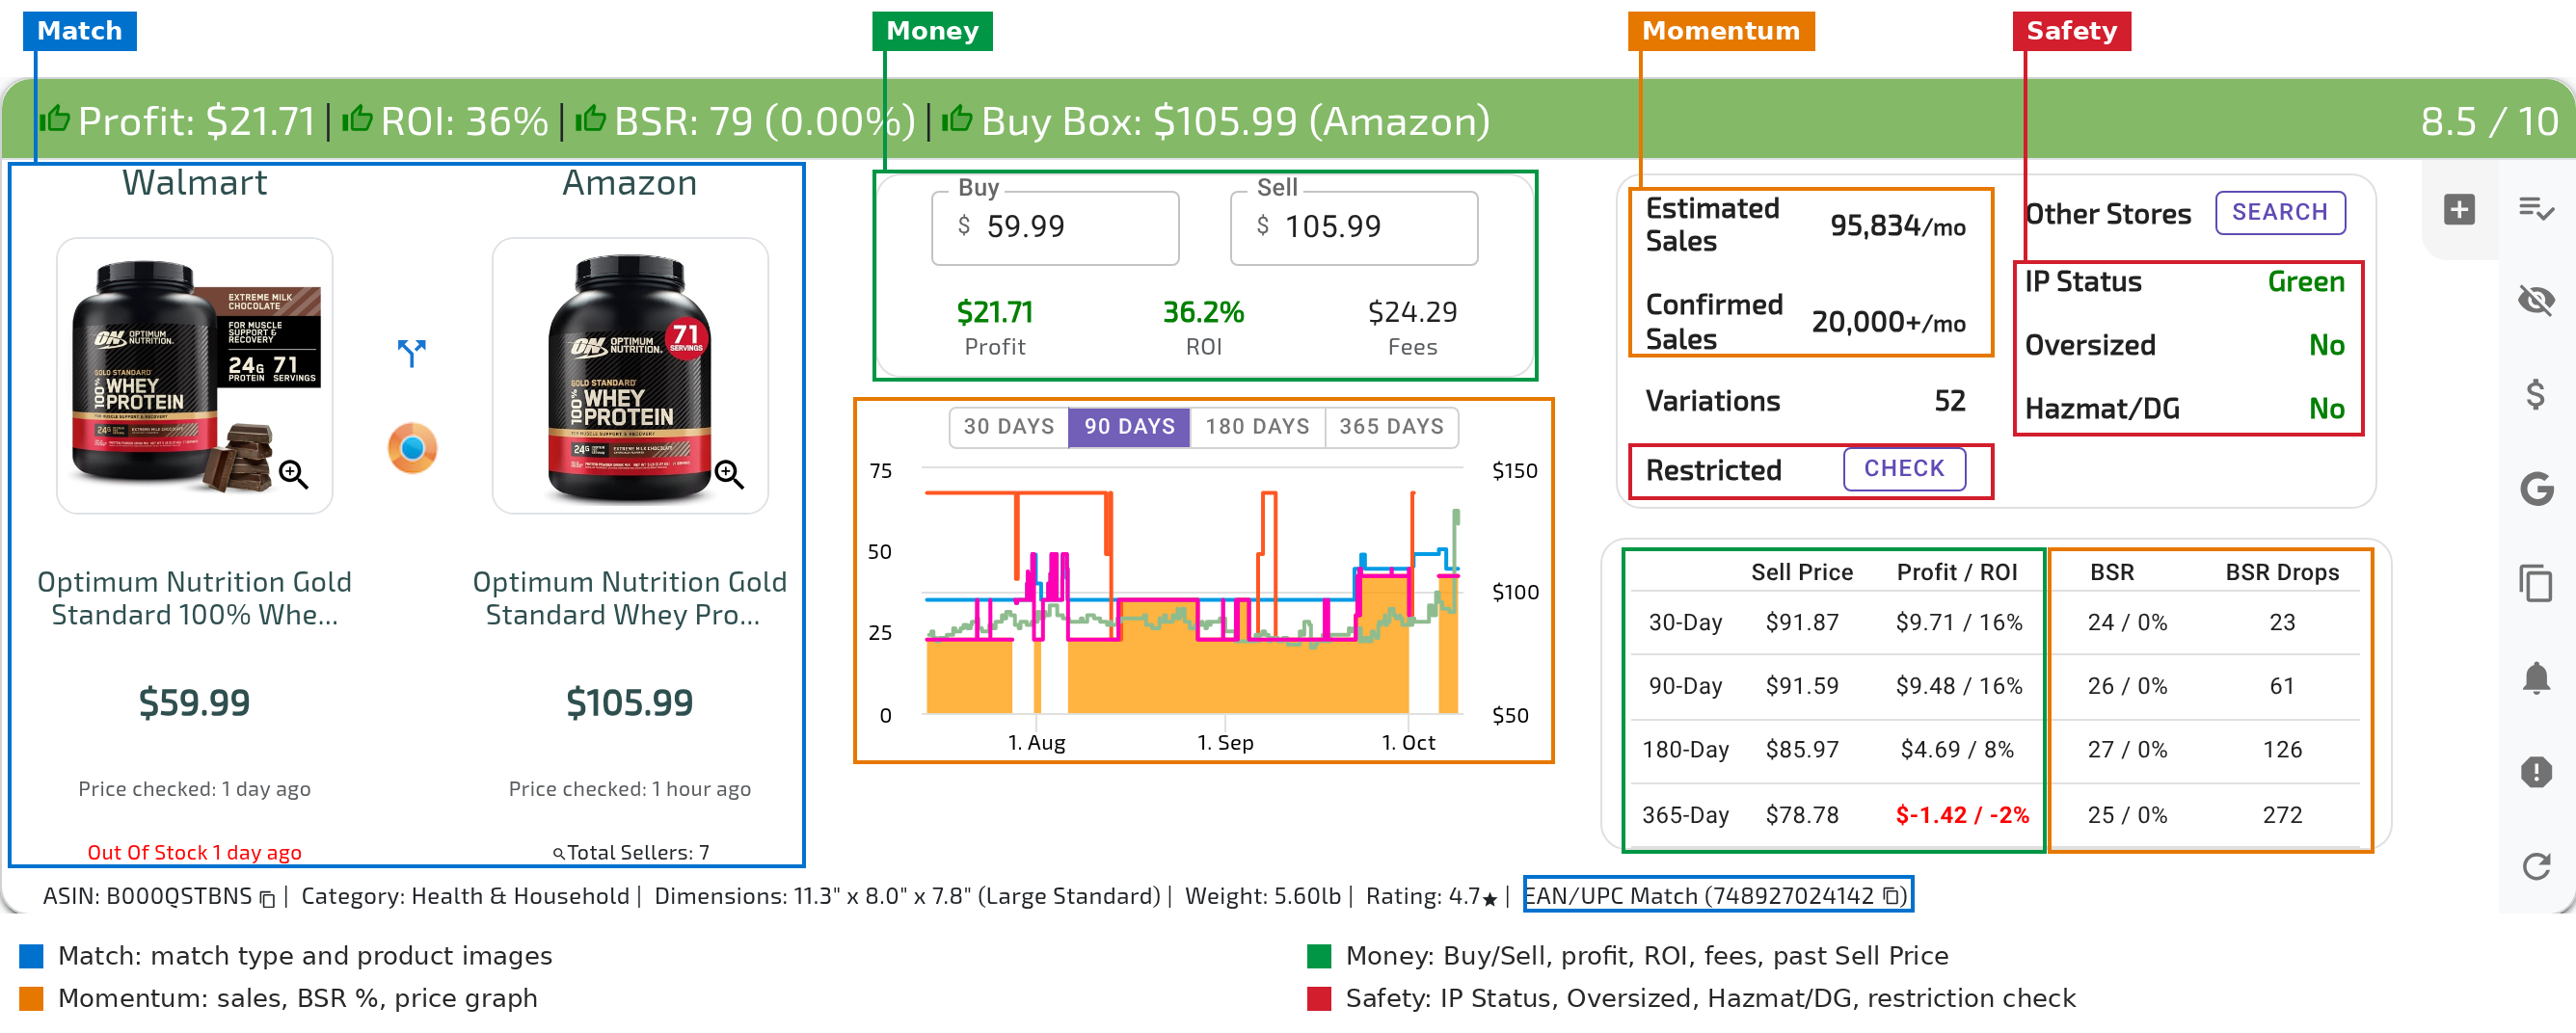The height and width of the screenshot is (1033, 2576).
Task: Open the Total Sellers: 7 lookup
Action: click(x=631, y=853)
